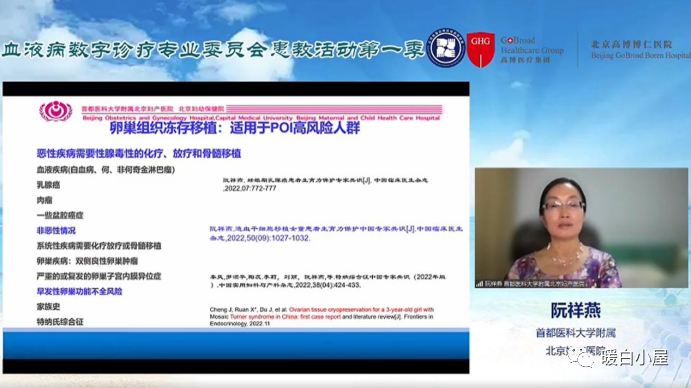Image resolution: width=691 pixels, height=388 pixels.
Task: Click the 特纳氏综合征 bullet item
Action: point(60,322)
